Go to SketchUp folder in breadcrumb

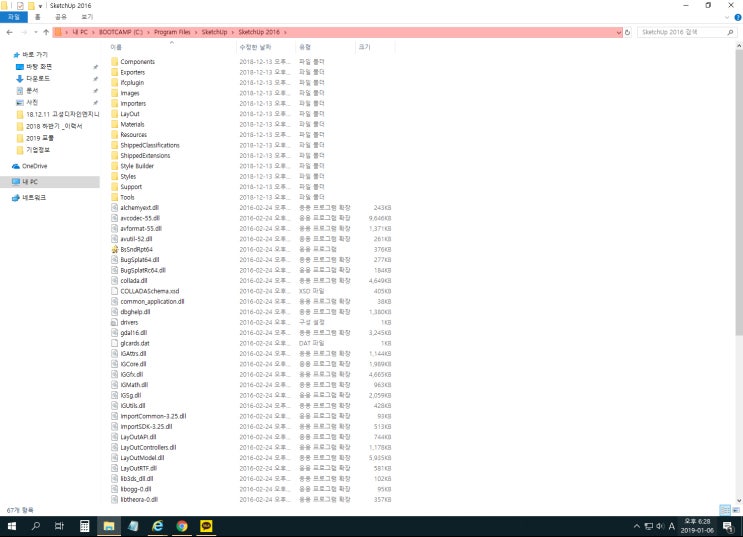coord(214,32)
